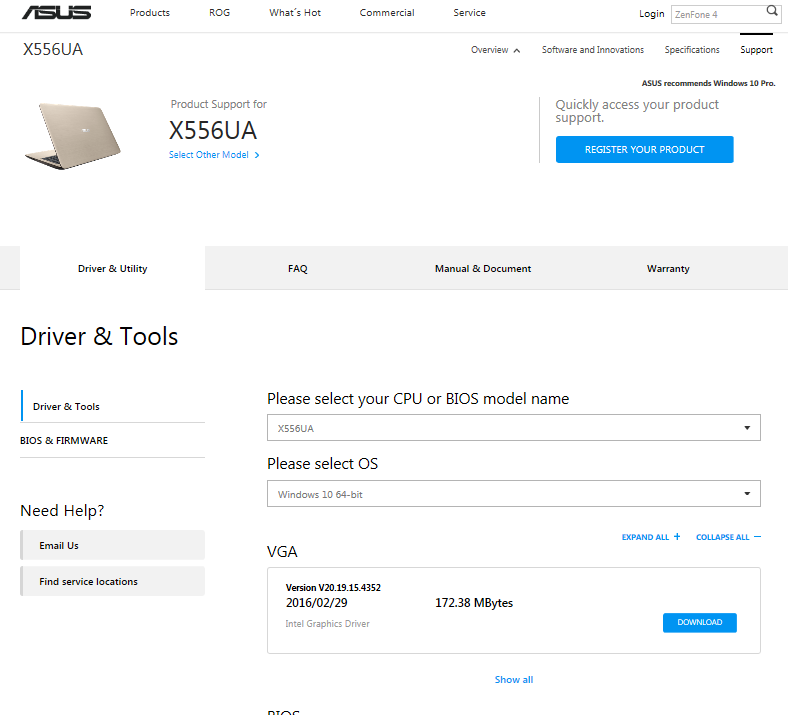
Task: Switch to the FAQ tab
Action: 298,268
